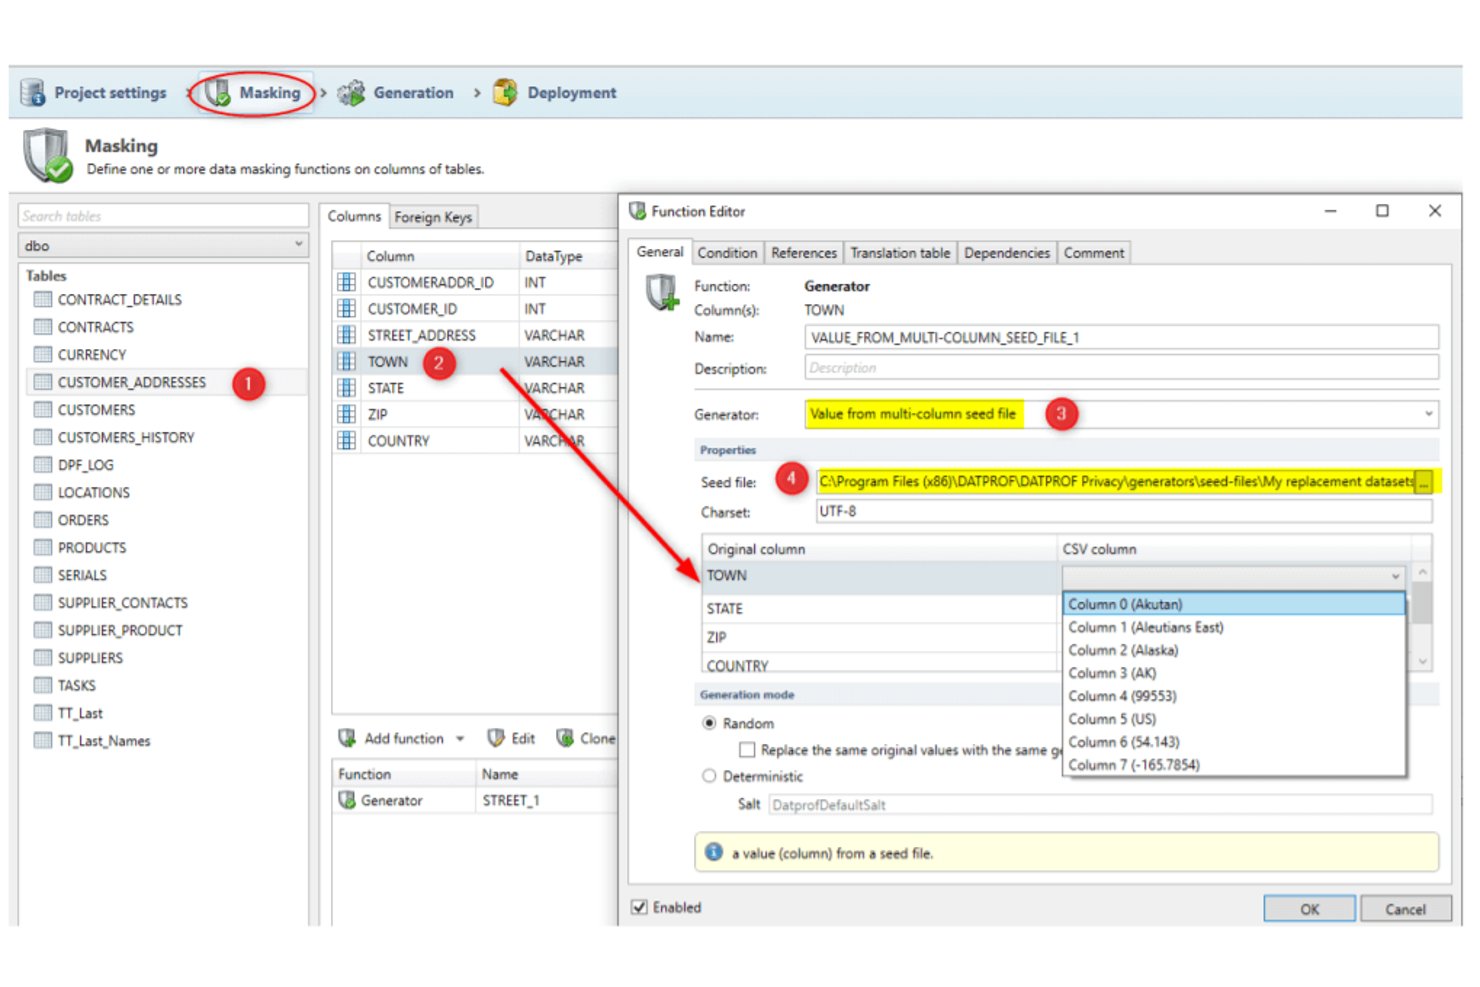Select the Random generation mode
This screenshot has width=1480, height=987.
pos(709,723)
